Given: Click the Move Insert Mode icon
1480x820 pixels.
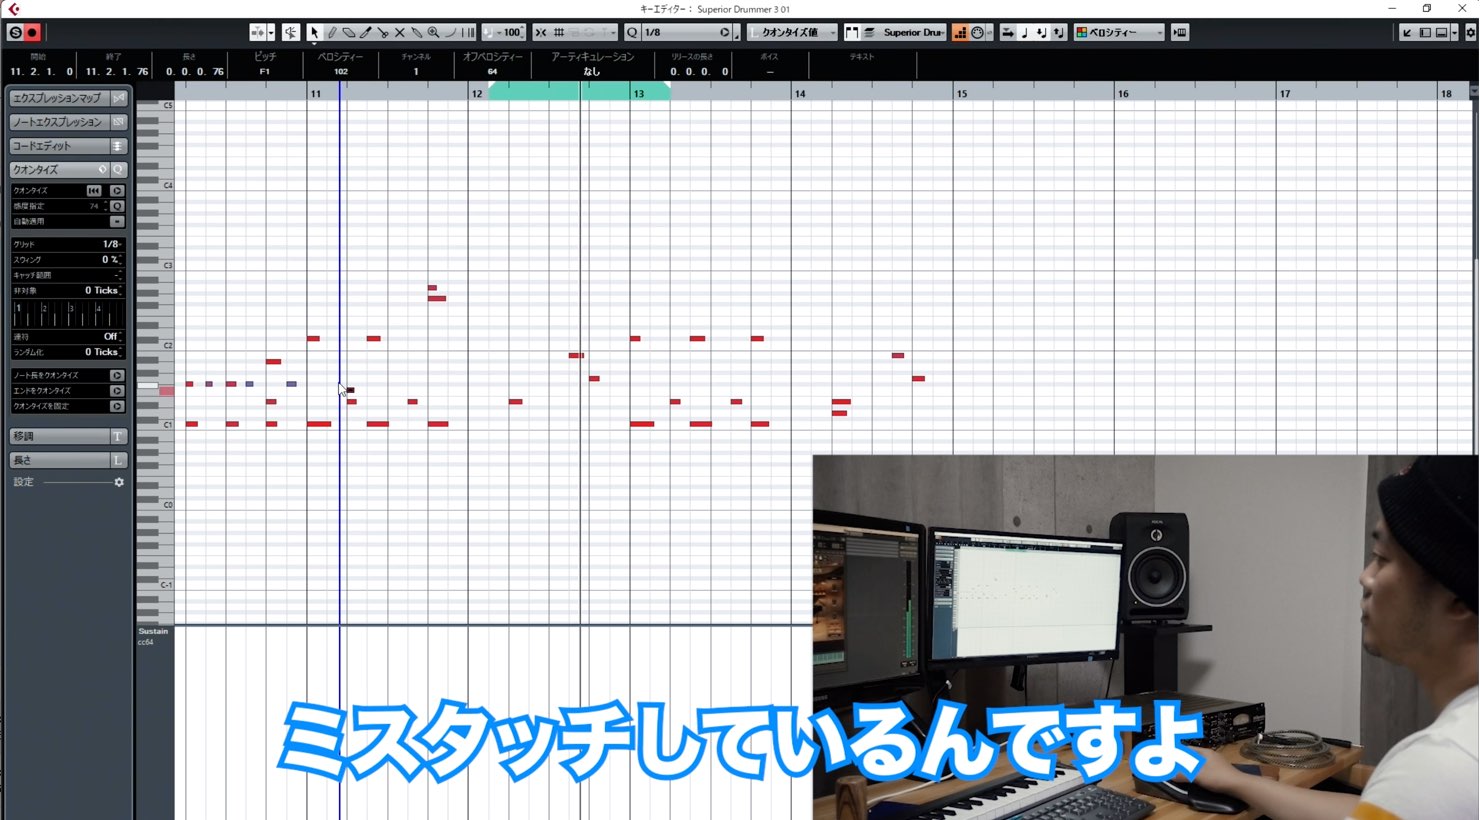Looking at the screenshot, I should (x=1008, y=32).
